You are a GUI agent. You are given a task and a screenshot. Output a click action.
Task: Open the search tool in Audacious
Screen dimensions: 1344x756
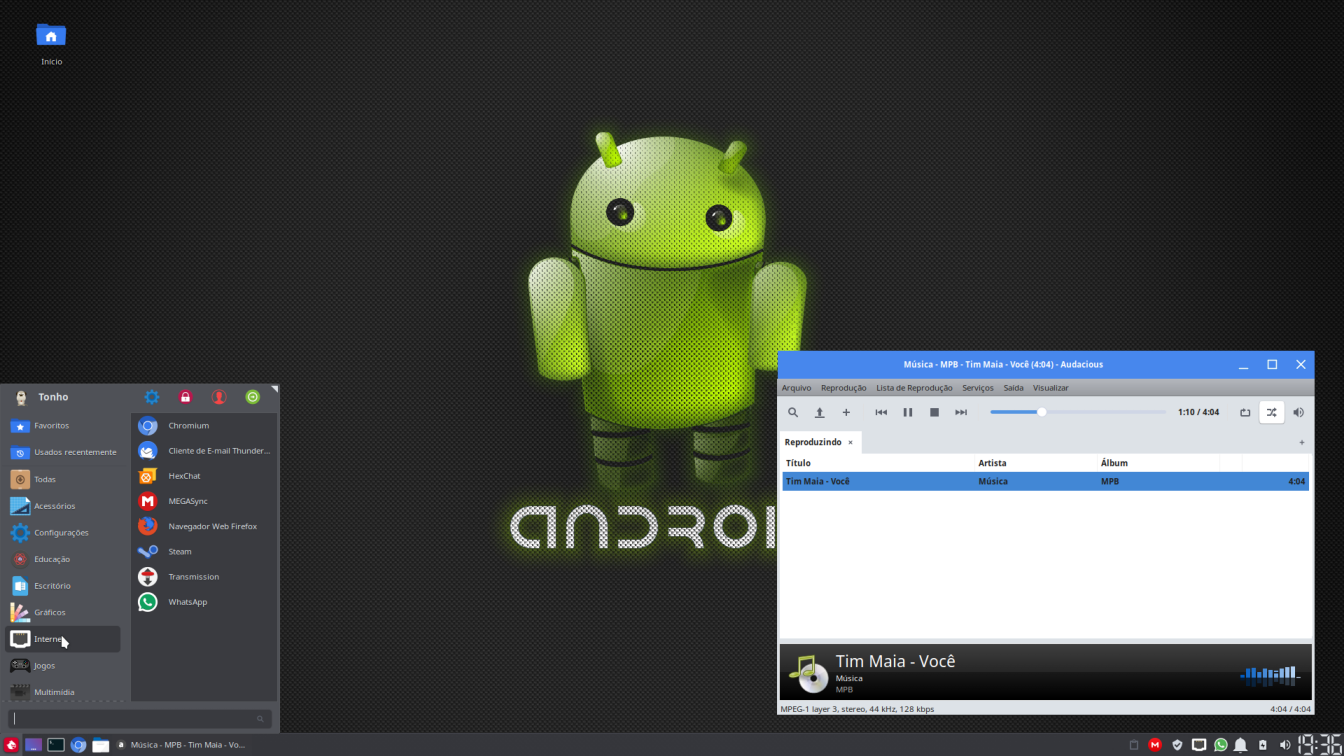(793, 412)
